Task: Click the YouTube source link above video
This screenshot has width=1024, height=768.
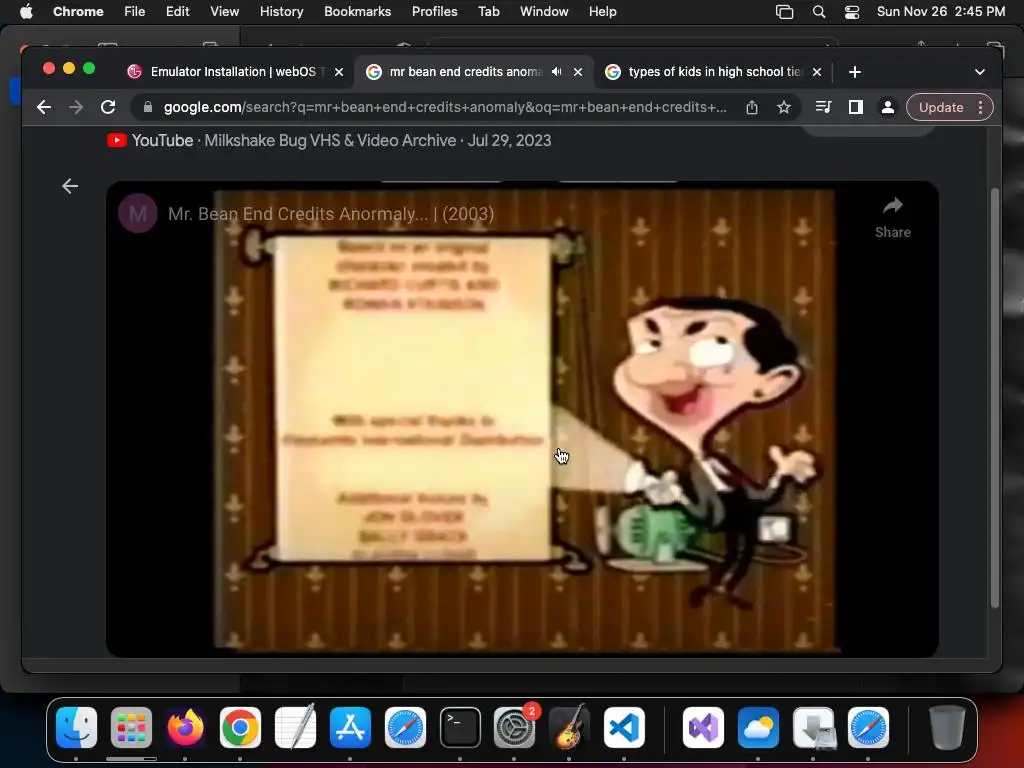Action: point(329,140)
